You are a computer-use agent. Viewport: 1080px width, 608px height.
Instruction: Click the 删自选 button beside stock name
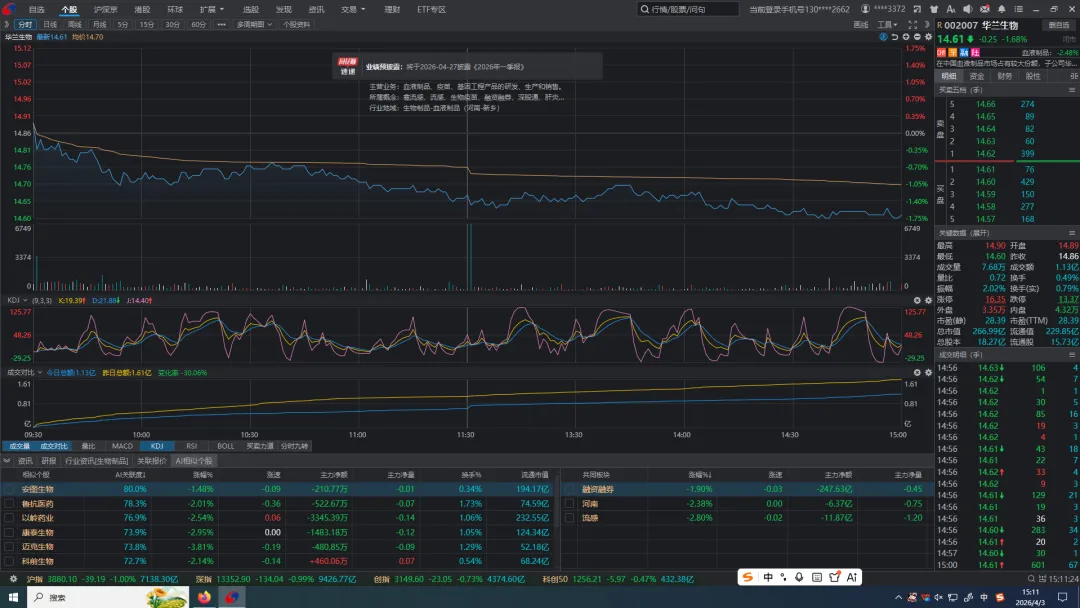[x=1059, y=25]
